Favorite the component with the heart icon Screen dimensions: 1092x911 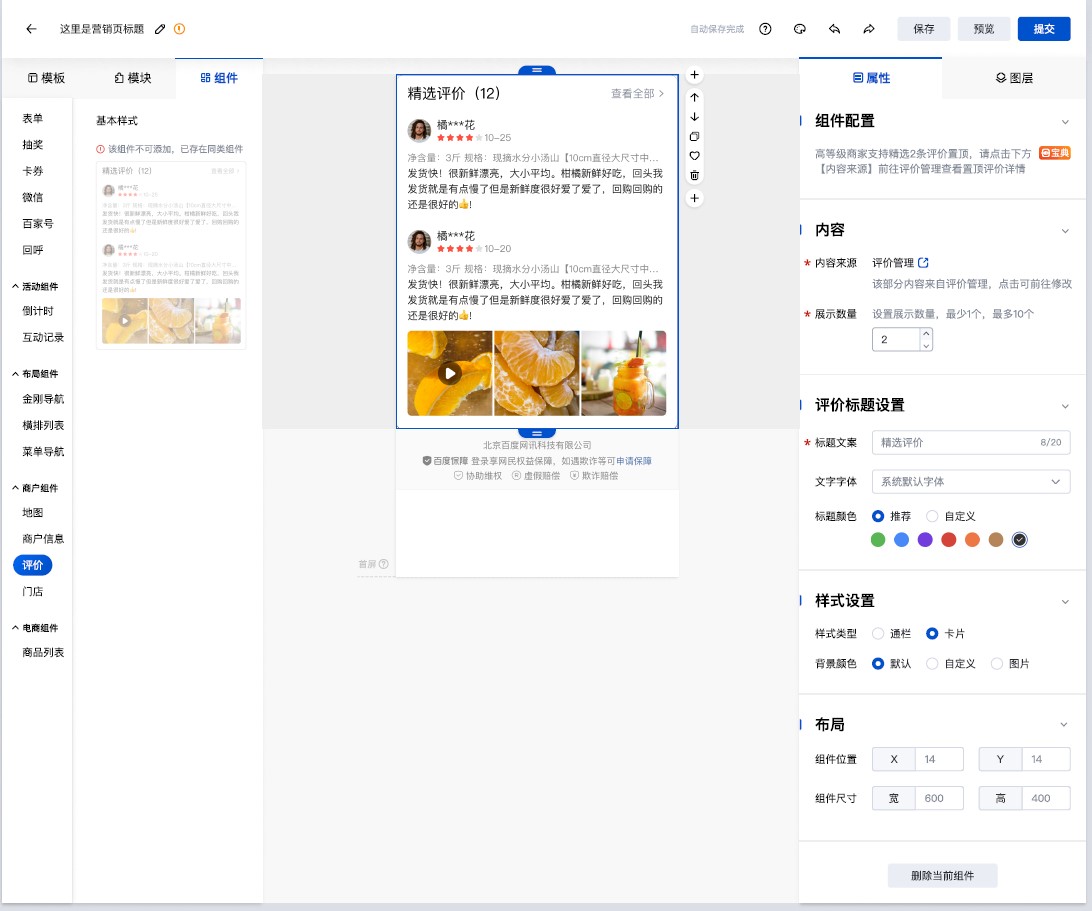click(695, 156)
